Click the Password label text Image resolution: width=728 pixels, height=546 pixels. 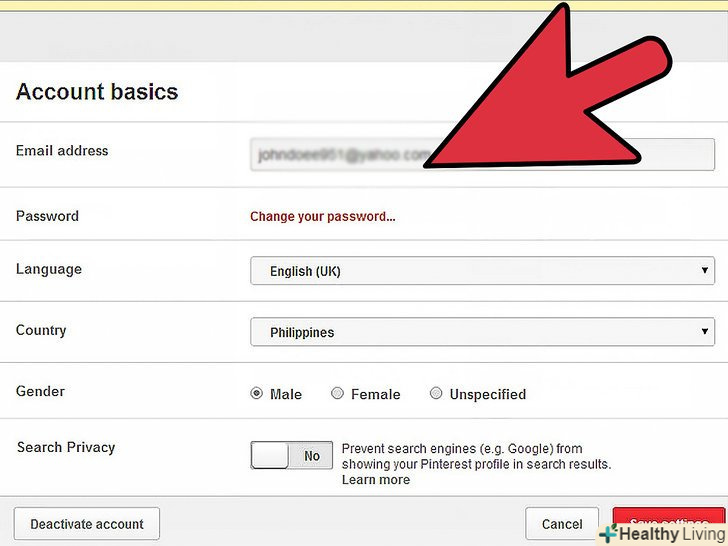[47, 216]
